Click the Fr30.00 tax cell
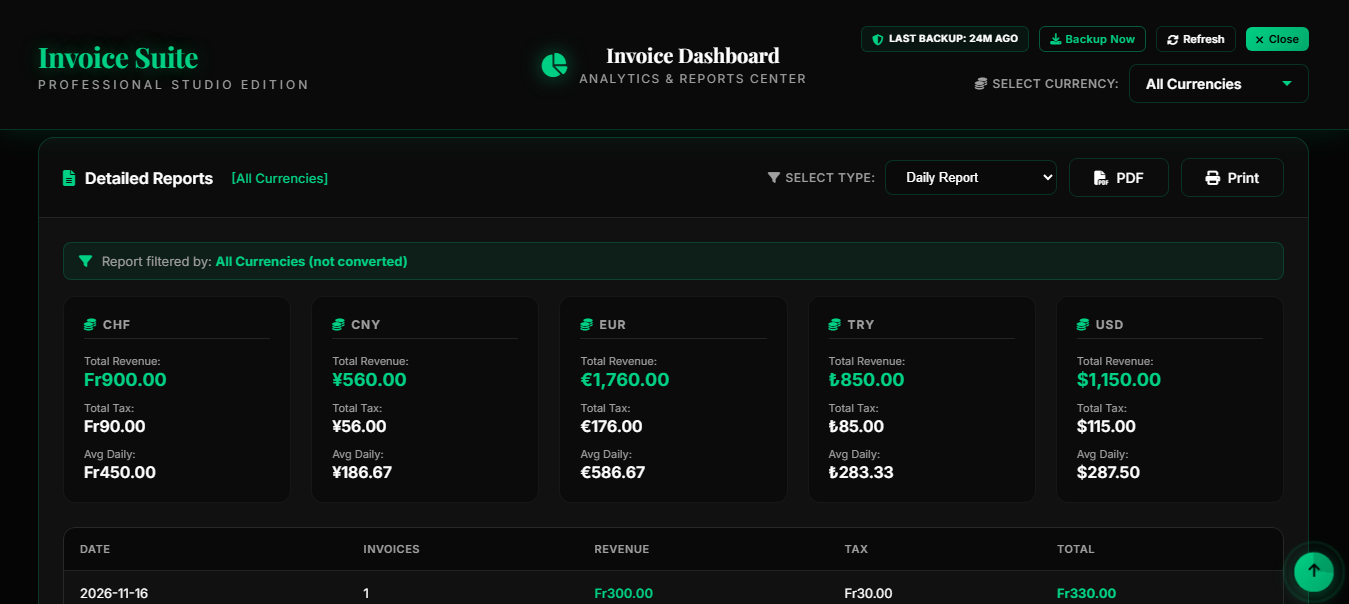This screenshot has height=604, width=1349. (869, 593)
